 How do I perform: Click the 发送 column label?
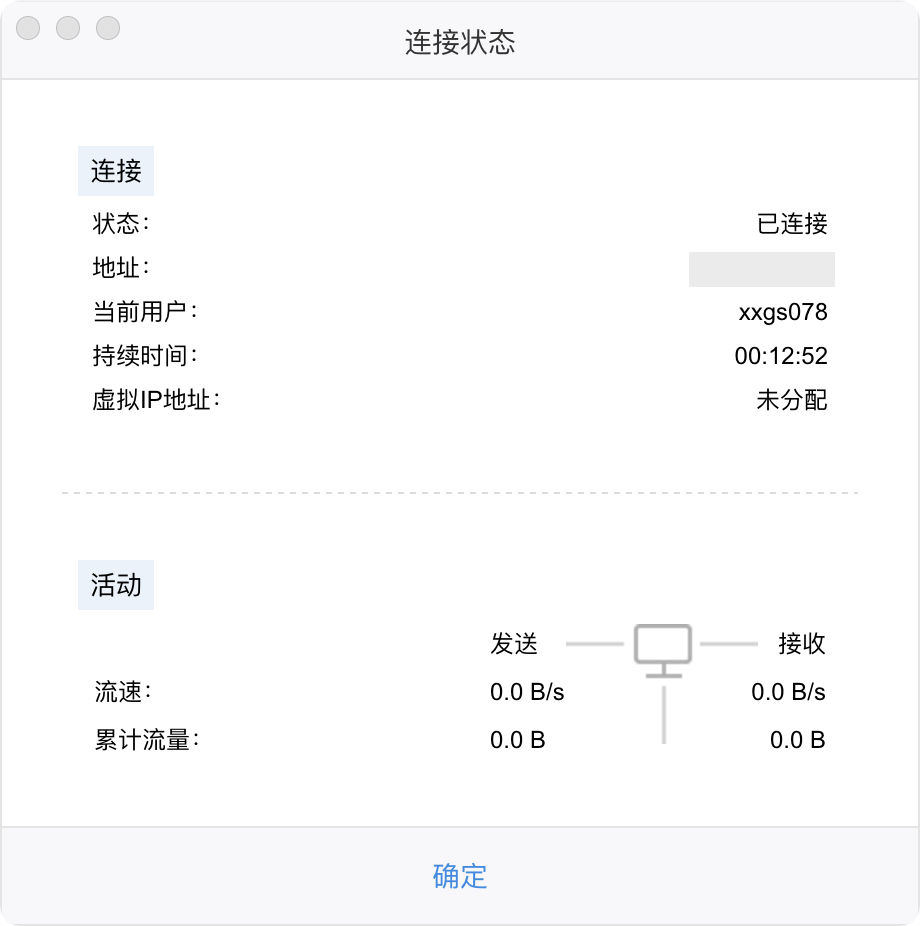pos(514,644)
